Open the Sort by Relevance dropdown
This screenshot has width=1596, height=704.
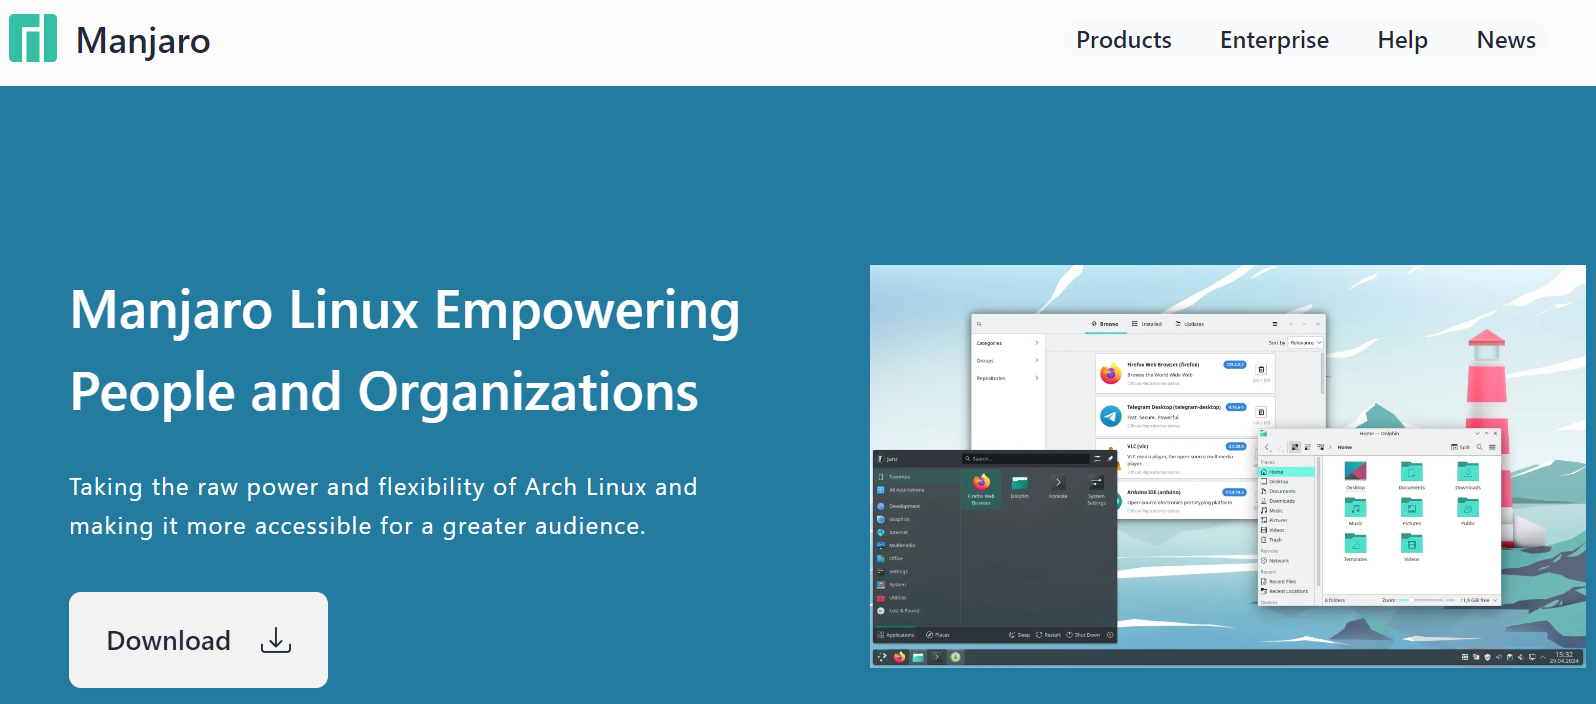pos(1305,343)
